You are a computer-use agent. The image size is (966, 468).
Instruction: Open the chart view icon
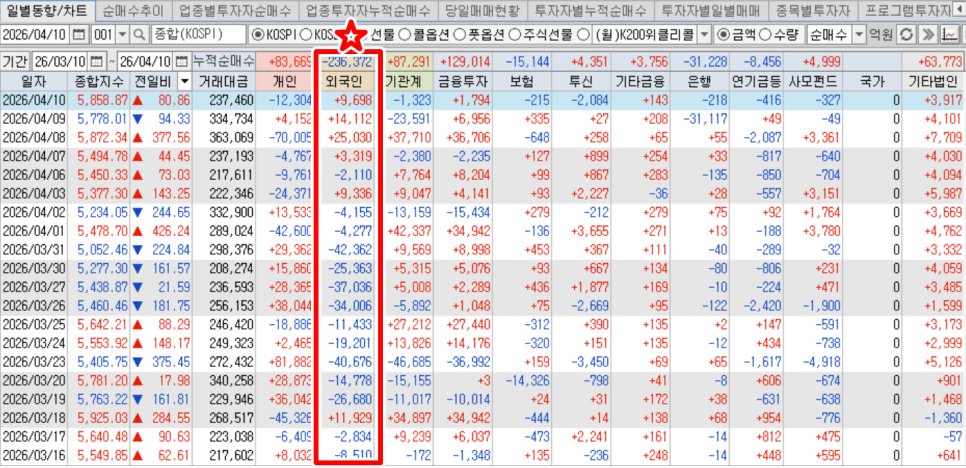point(948,34)
